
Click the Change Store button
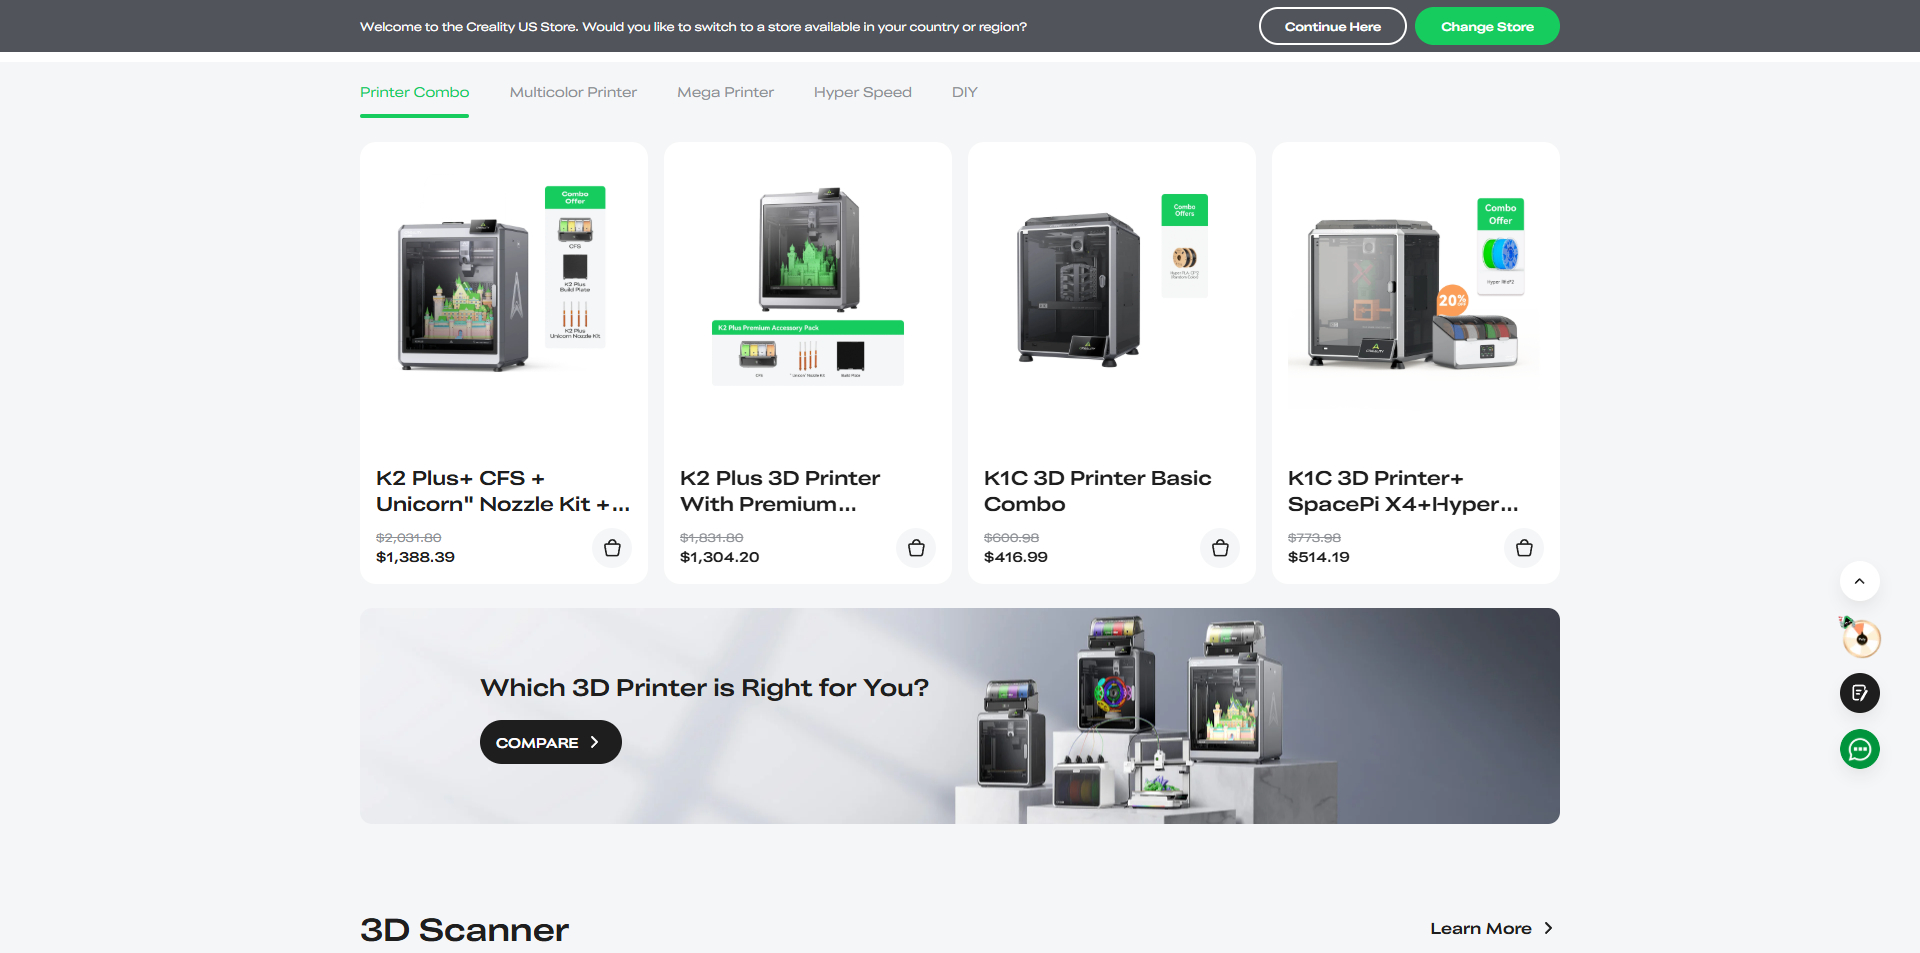point(1487,26)
